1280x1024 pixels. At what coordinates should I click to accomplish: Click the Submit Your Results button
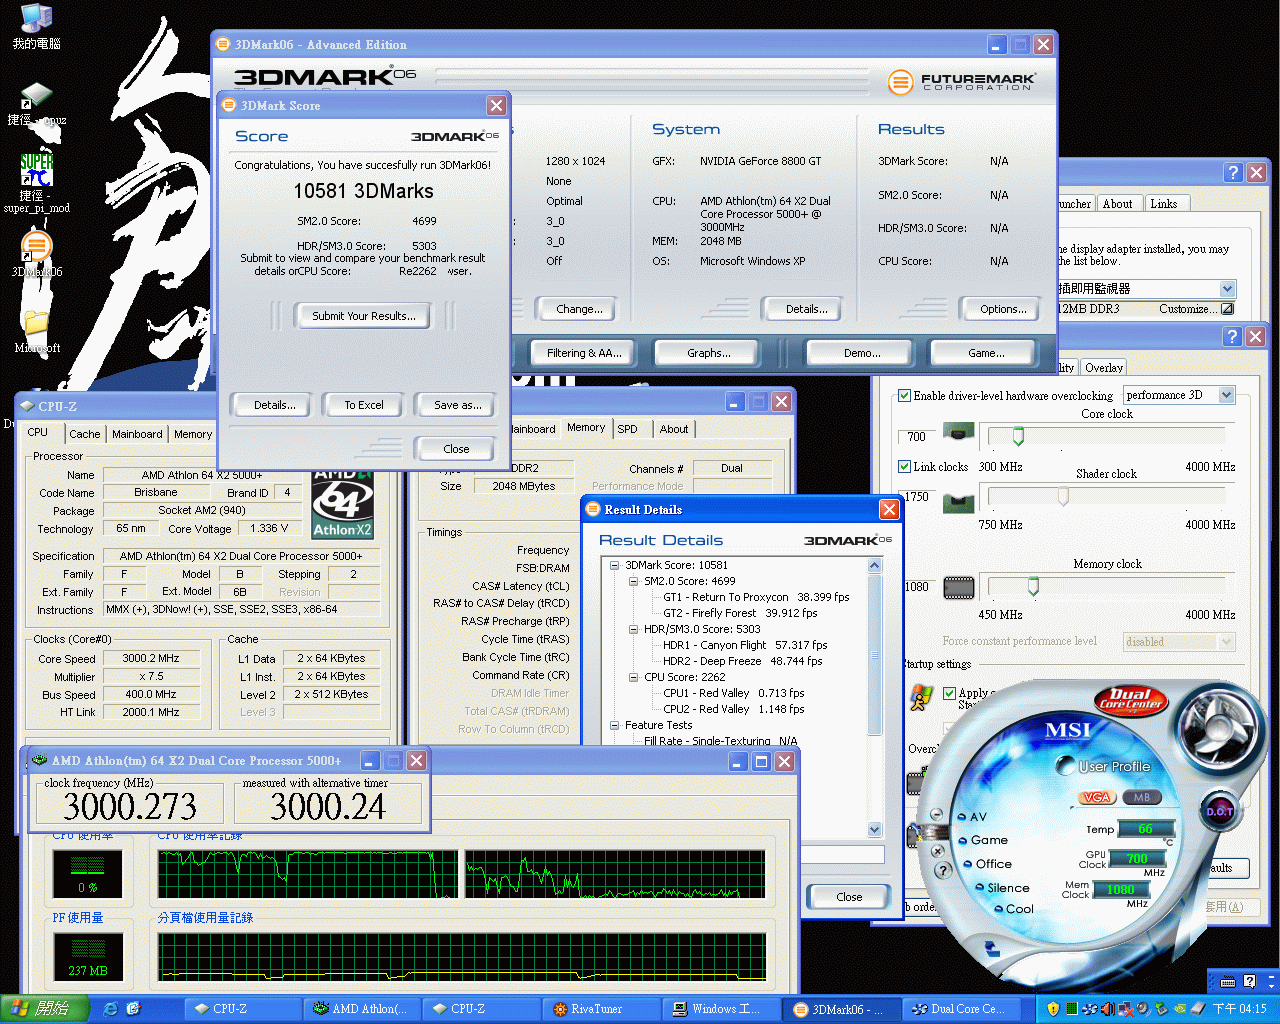[363, 316]
